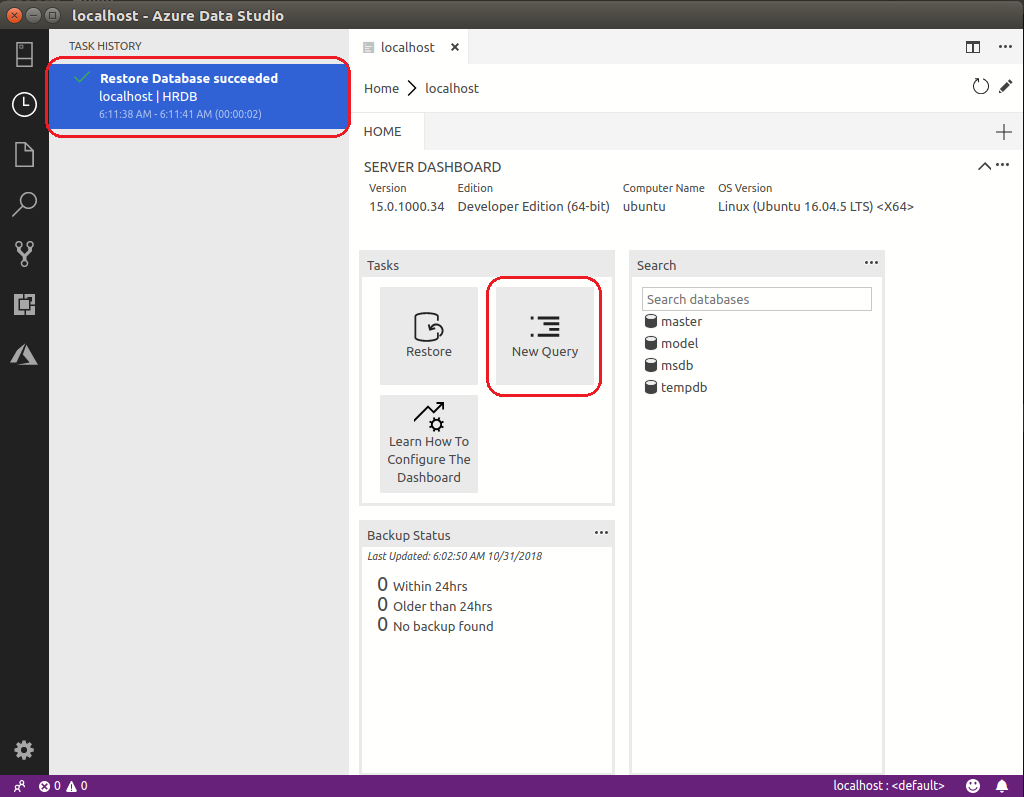The height and width of the screenshot is (797, 1024).
Task: Click errors and warnings count in status bar
Action: pos(63,786)
